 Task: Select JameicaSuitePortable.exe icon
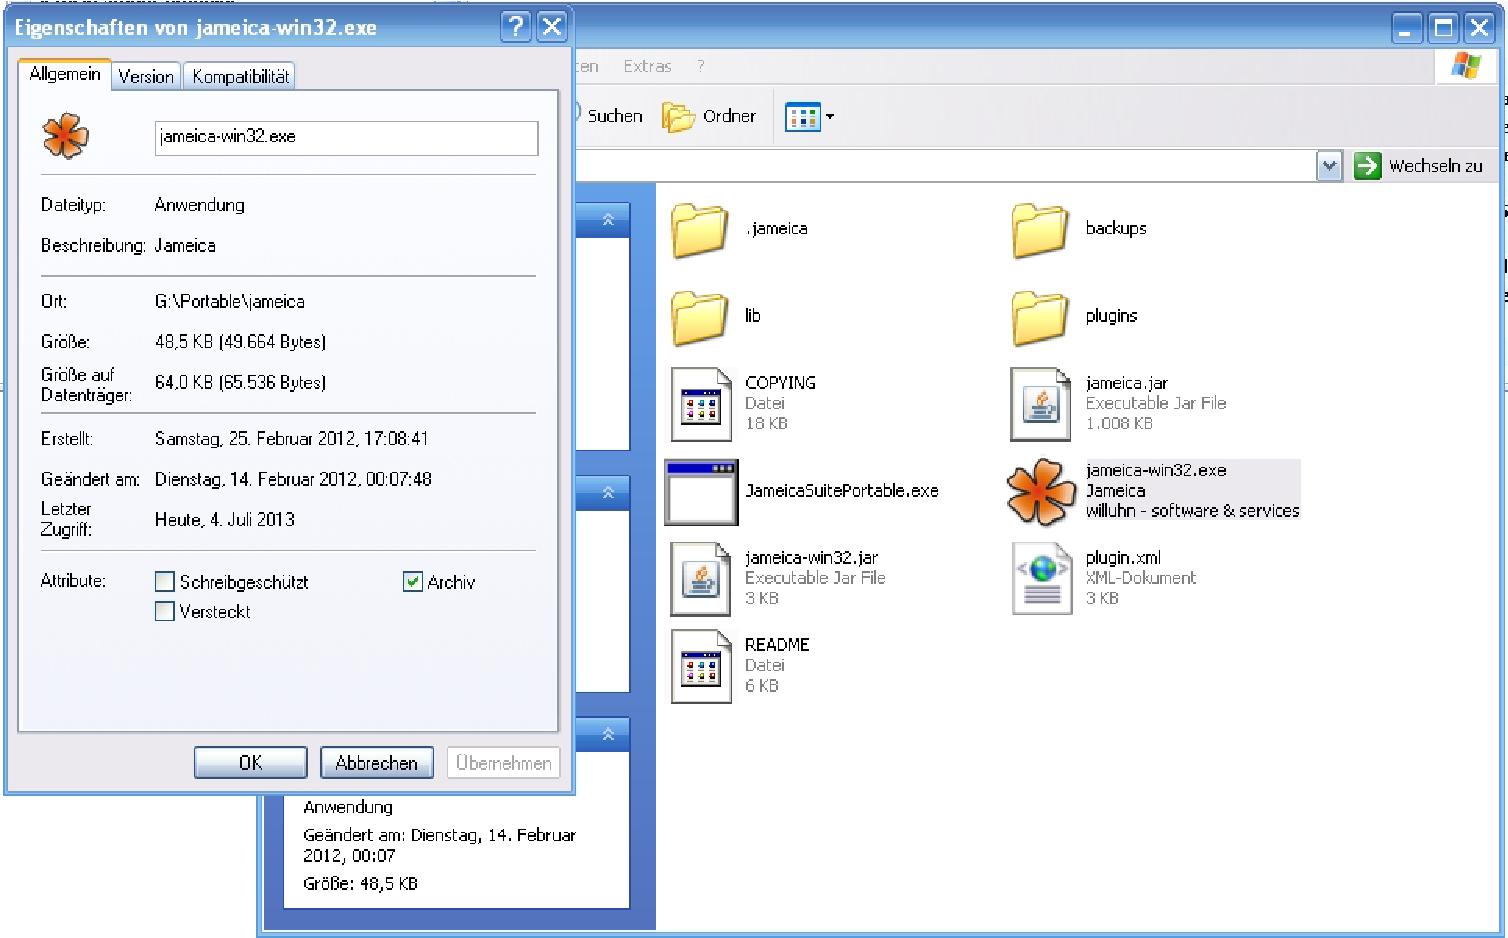(x=701, y=492)
